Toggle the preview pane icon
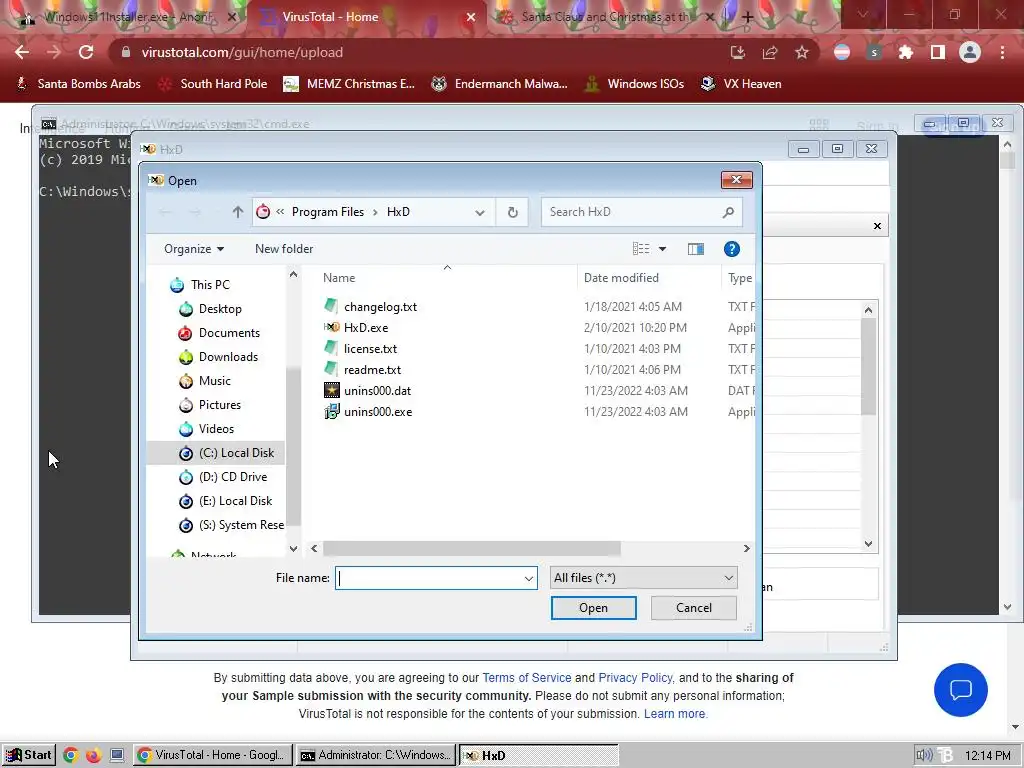Image resolution: width=1024 pixels, height=768 pixels. click(696, 249)
